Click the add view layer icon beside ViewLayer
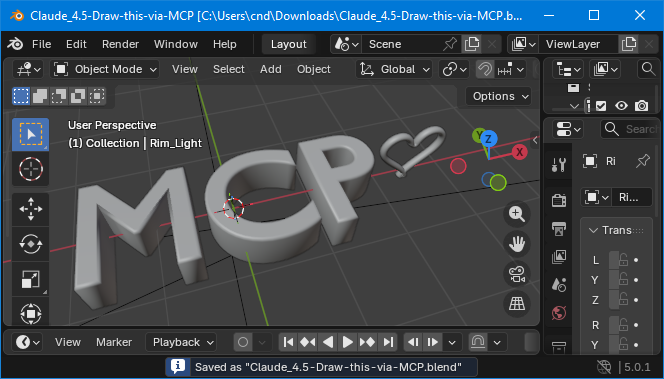Viewport: 664px width, 379px height. click(629, 44)
